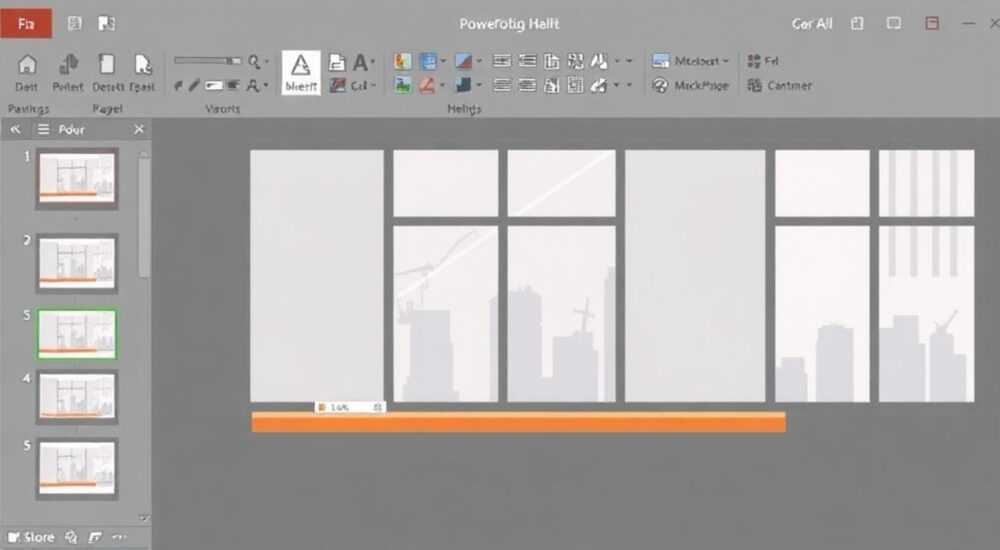Click the second bottom-row alignment icon

coord(527,85)
